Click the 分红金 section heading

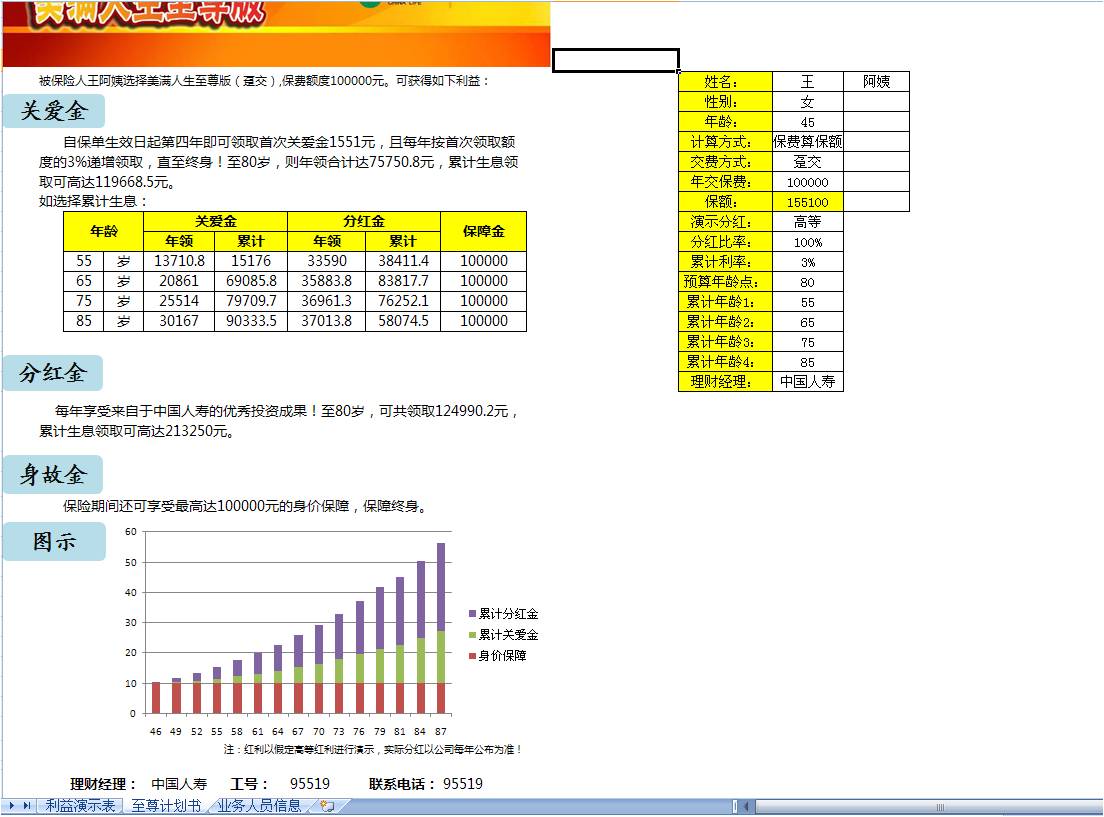tap(53, 373)
